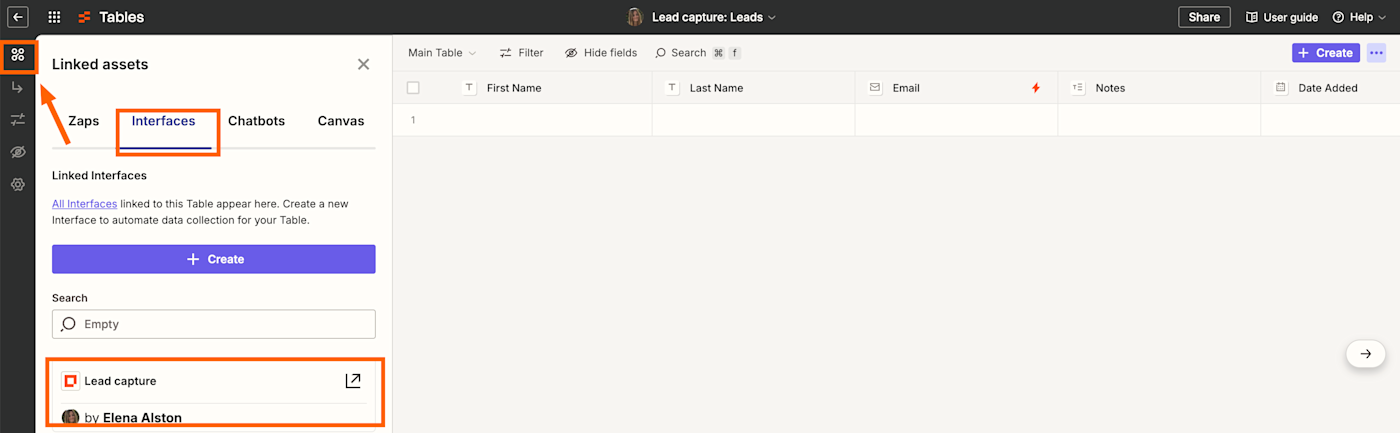
Task: Go back with the left arrow button
Action: (18, 17)
